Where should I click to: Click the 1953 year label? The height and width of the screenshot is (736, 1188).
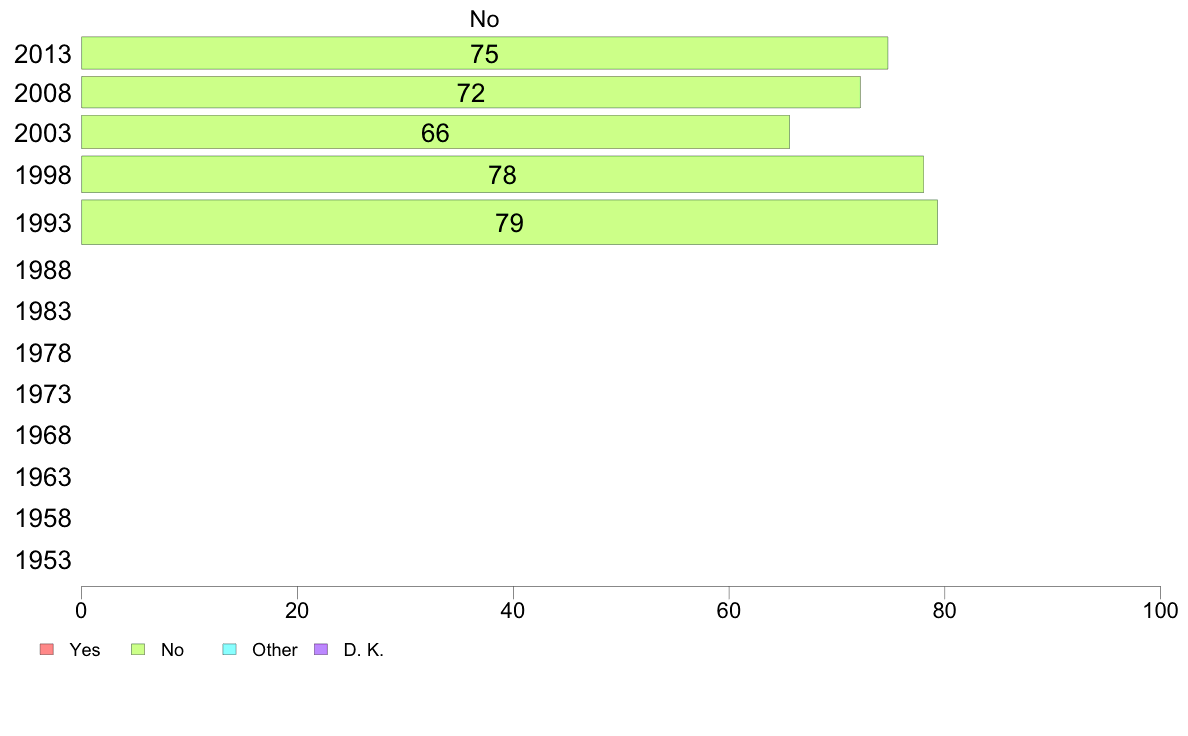coord(43,560)
